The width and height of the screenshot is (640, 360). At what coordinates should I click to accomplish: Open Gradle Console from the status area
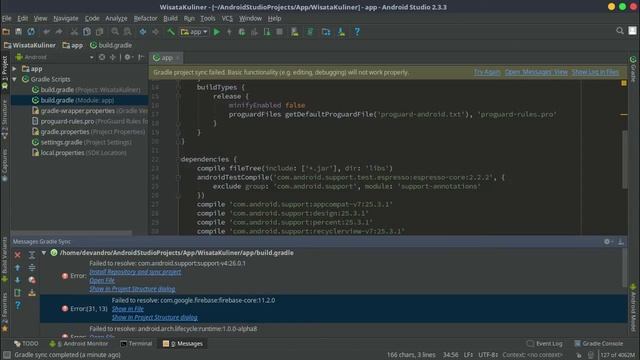tap(598, 344)
